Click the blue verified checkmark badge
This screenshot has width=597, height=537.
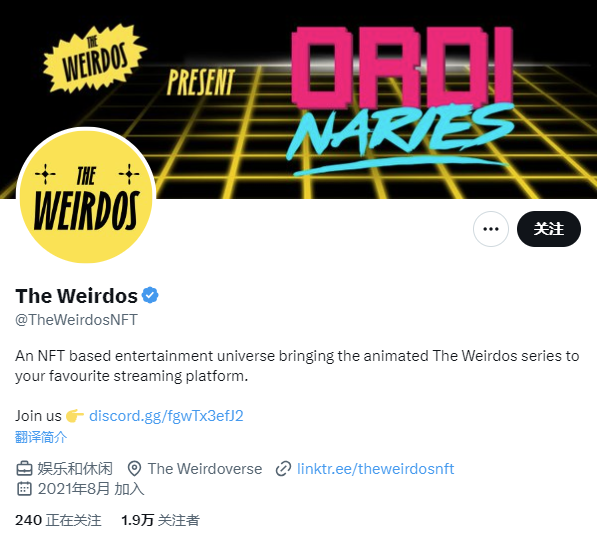pyautogui.click(x=150, y=295)
